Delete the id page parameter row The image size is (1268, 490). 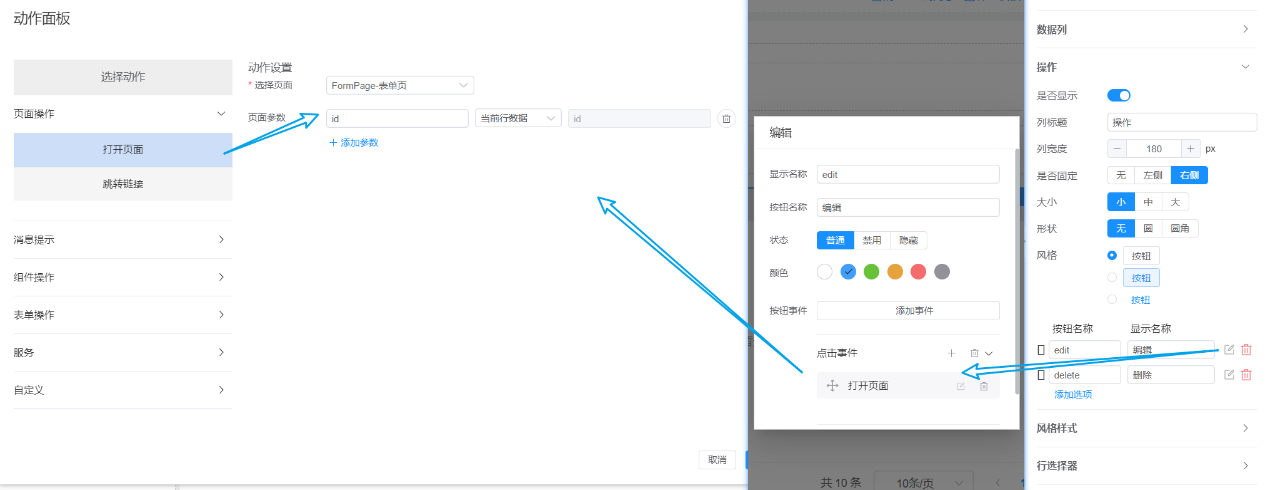pos(726,119)
